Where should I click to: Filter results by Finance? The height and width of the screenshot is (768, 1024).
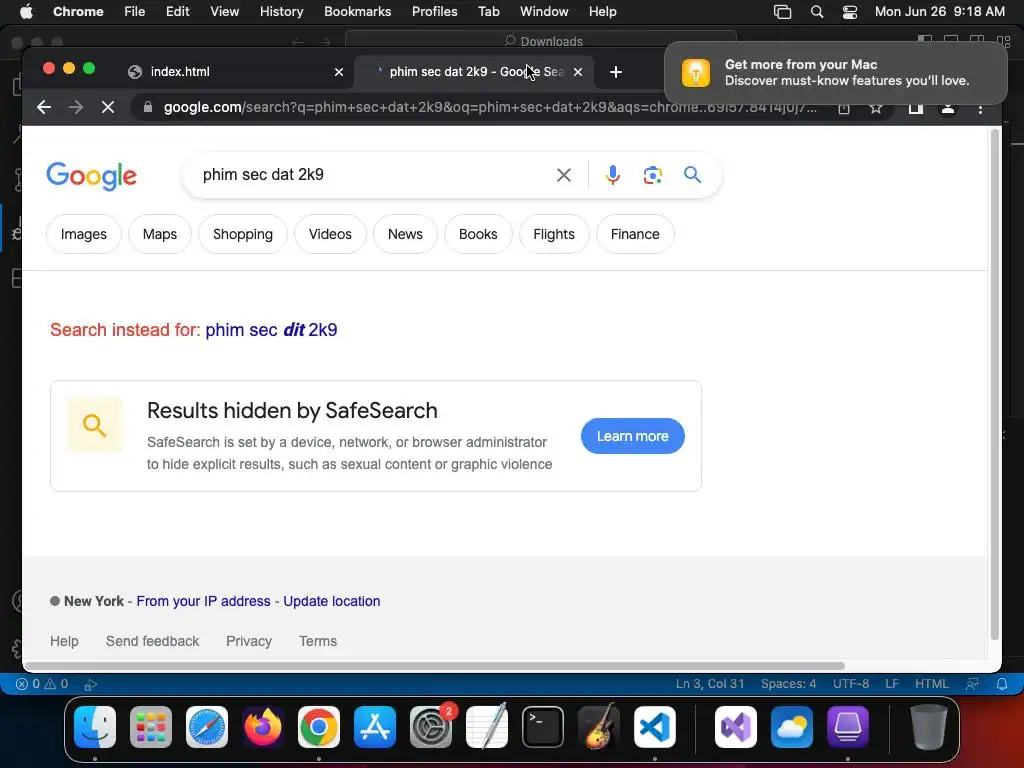point(635,234)
